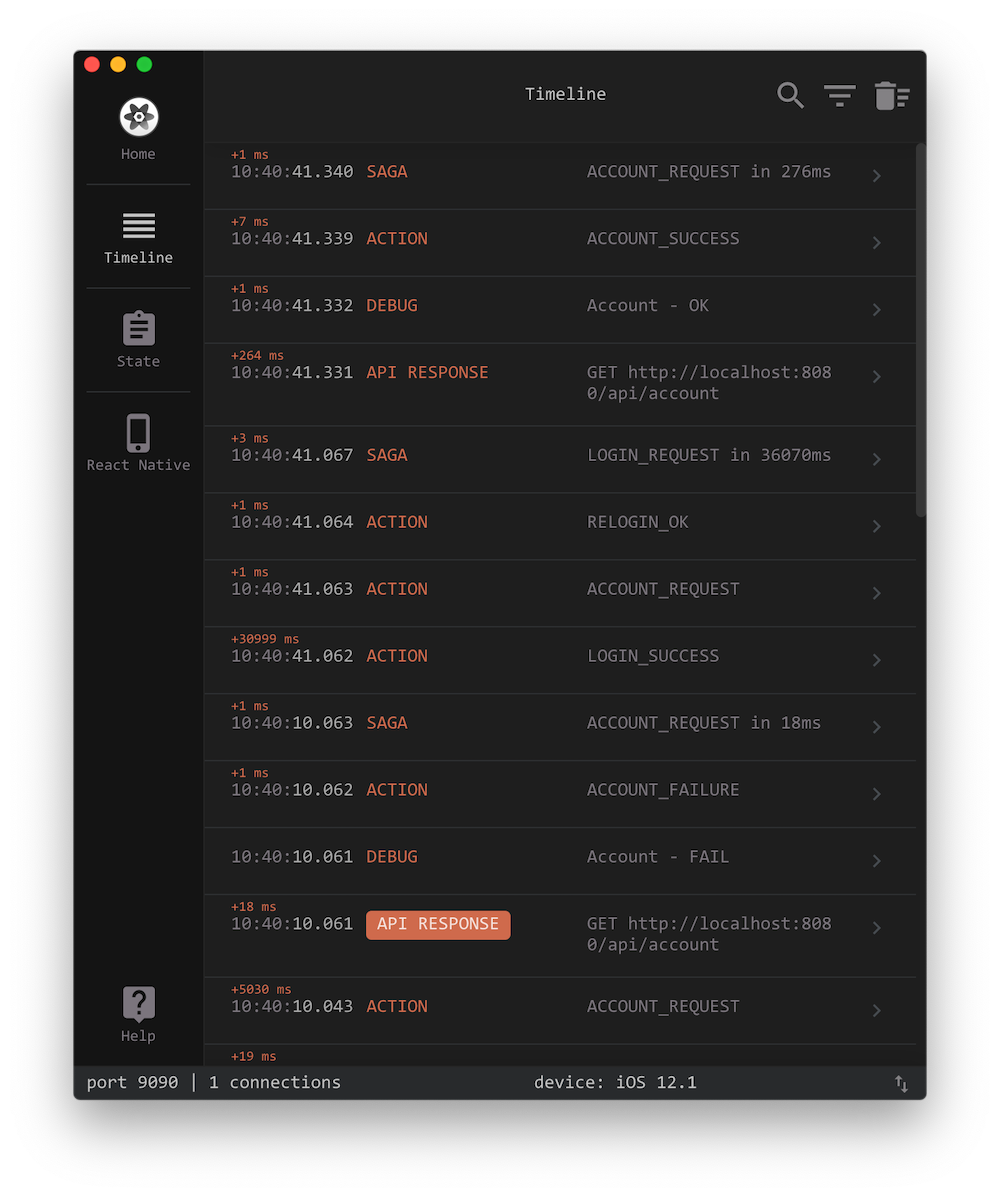Open the search icon in Timeline header
Screen dimensions: 1000x1197
[790, 95]
